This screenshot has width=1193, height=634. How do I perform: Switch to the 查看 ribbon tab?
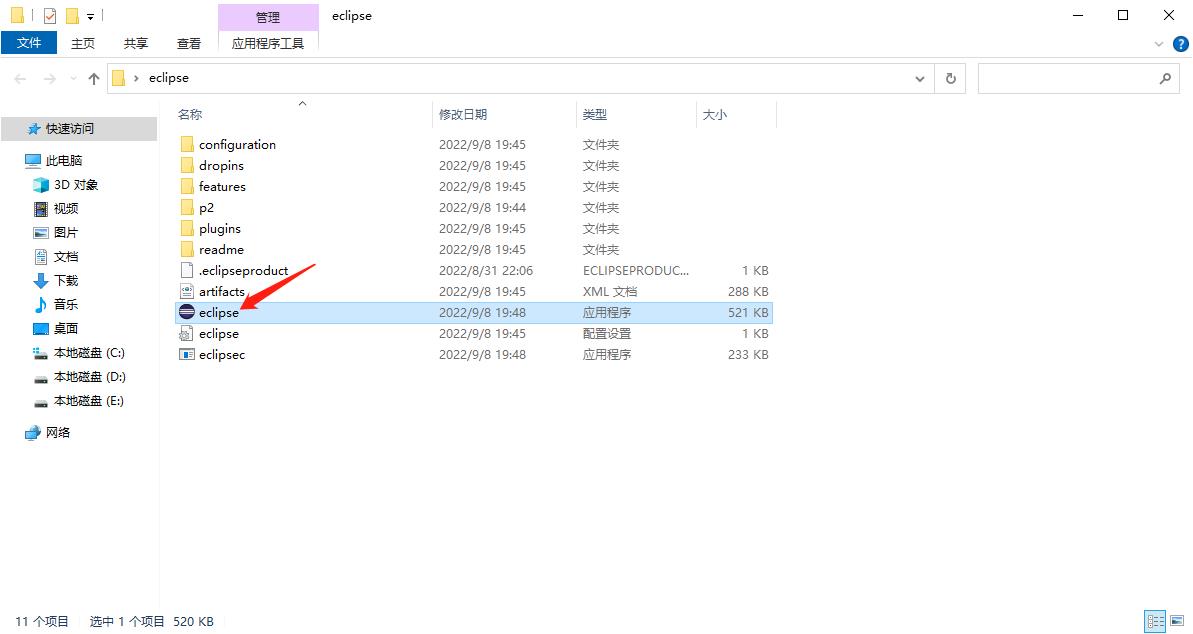point(188,43)
